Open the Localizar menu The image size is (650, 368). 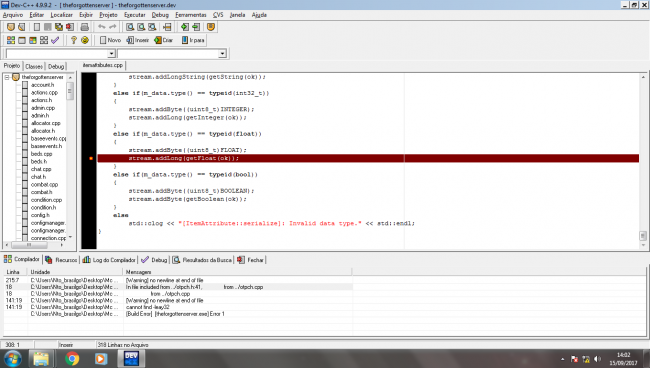click(61, 15)
